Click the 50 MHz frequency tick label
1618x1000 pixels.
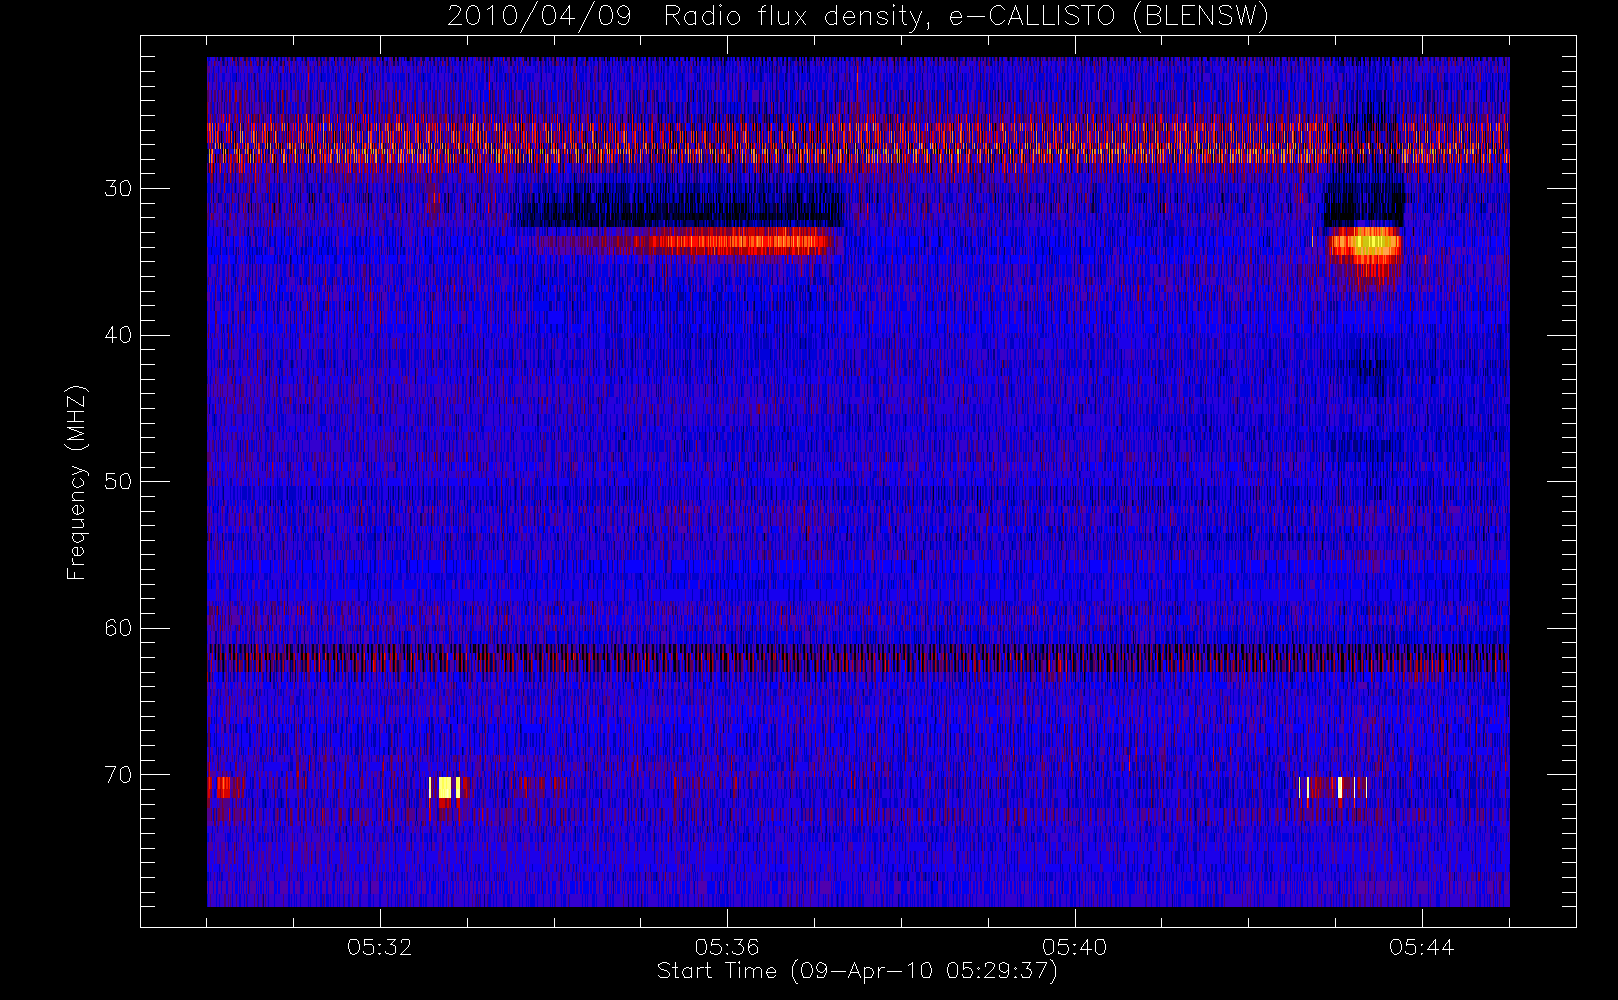tap(118, 482)
